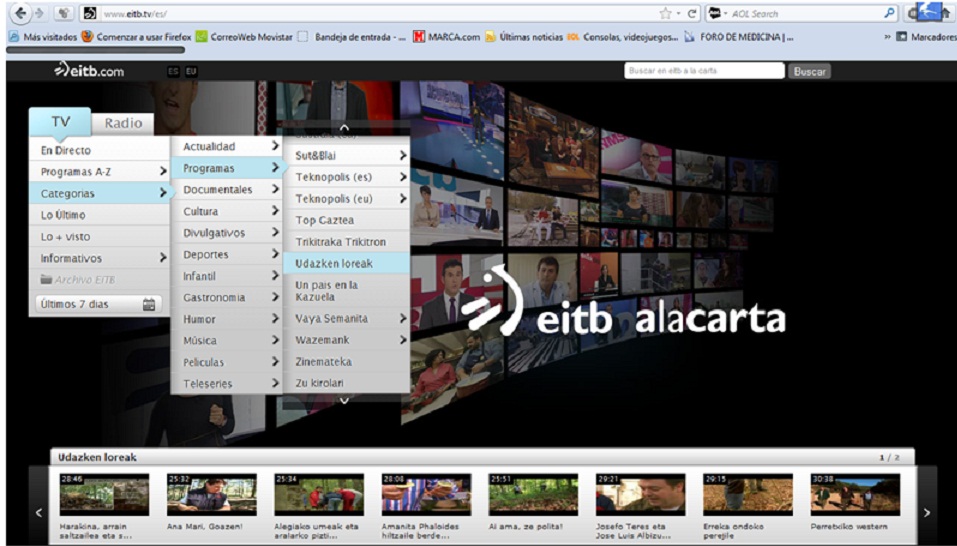Click the browser back arrow button

(x=20, y=12)
